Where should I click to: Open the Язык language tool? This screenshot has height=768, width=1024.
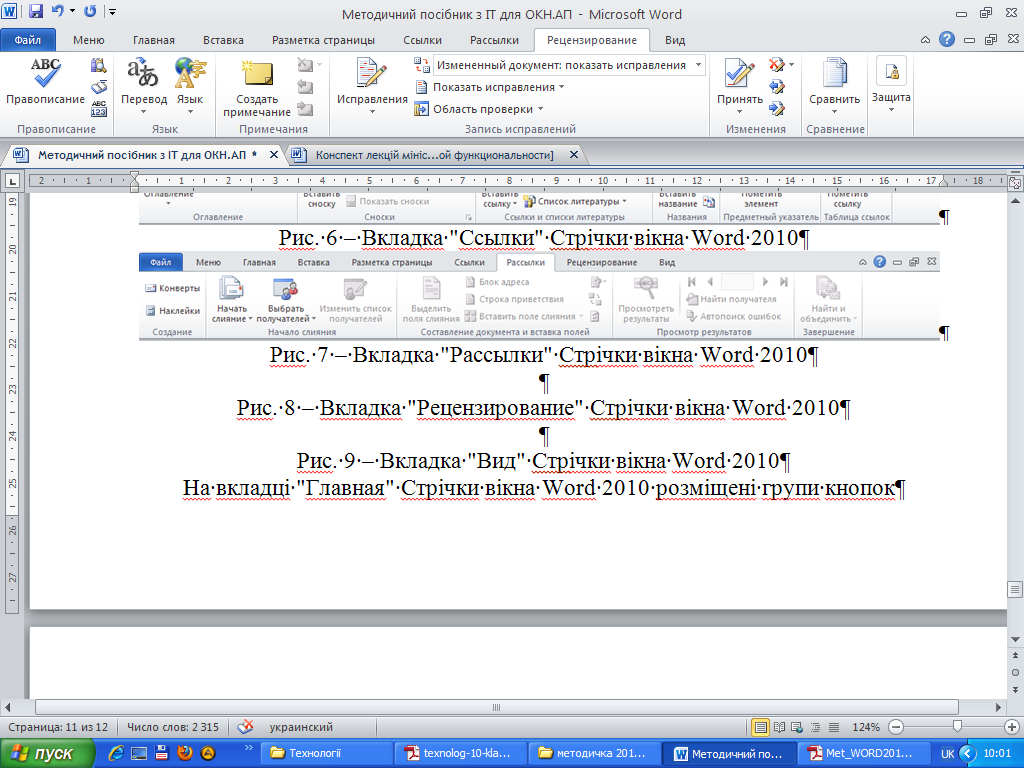pos(190,81)
